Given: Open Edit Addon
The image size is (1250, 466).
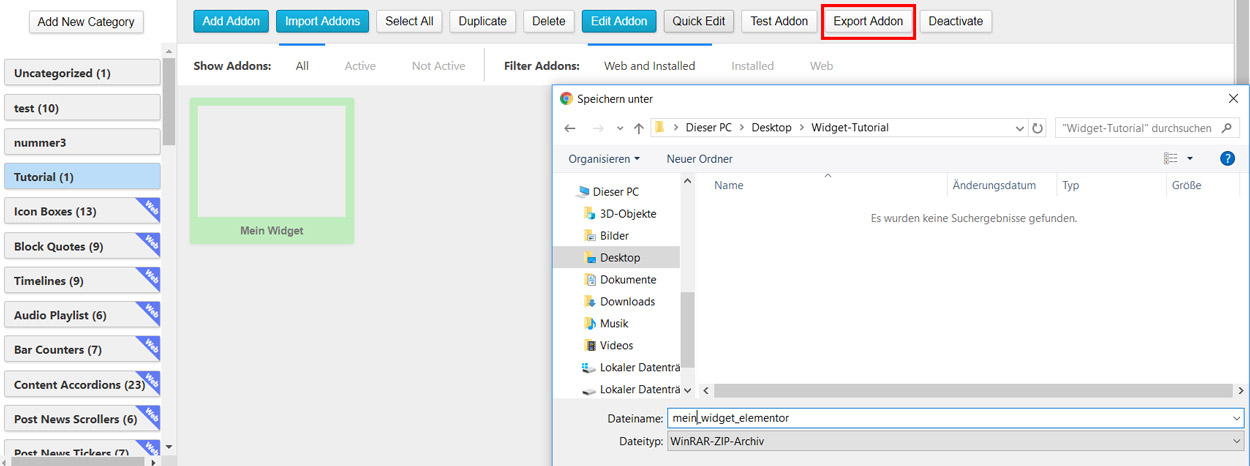Looking at the screenshot, I should (619, 21).
